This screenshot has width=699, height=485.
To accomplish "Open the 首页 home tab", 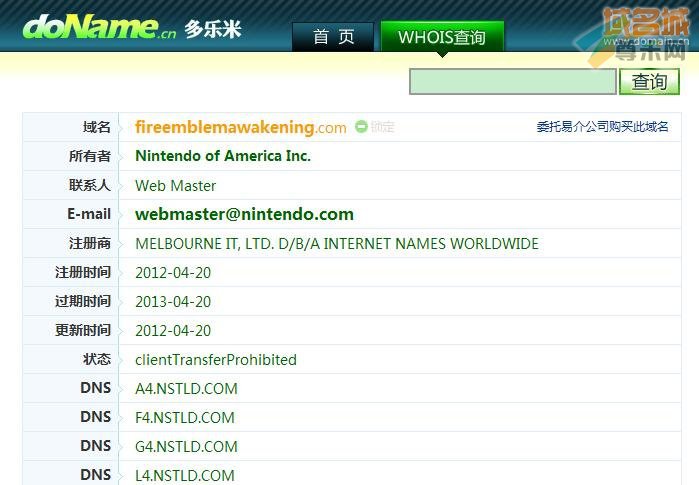I will click(333, 37).
